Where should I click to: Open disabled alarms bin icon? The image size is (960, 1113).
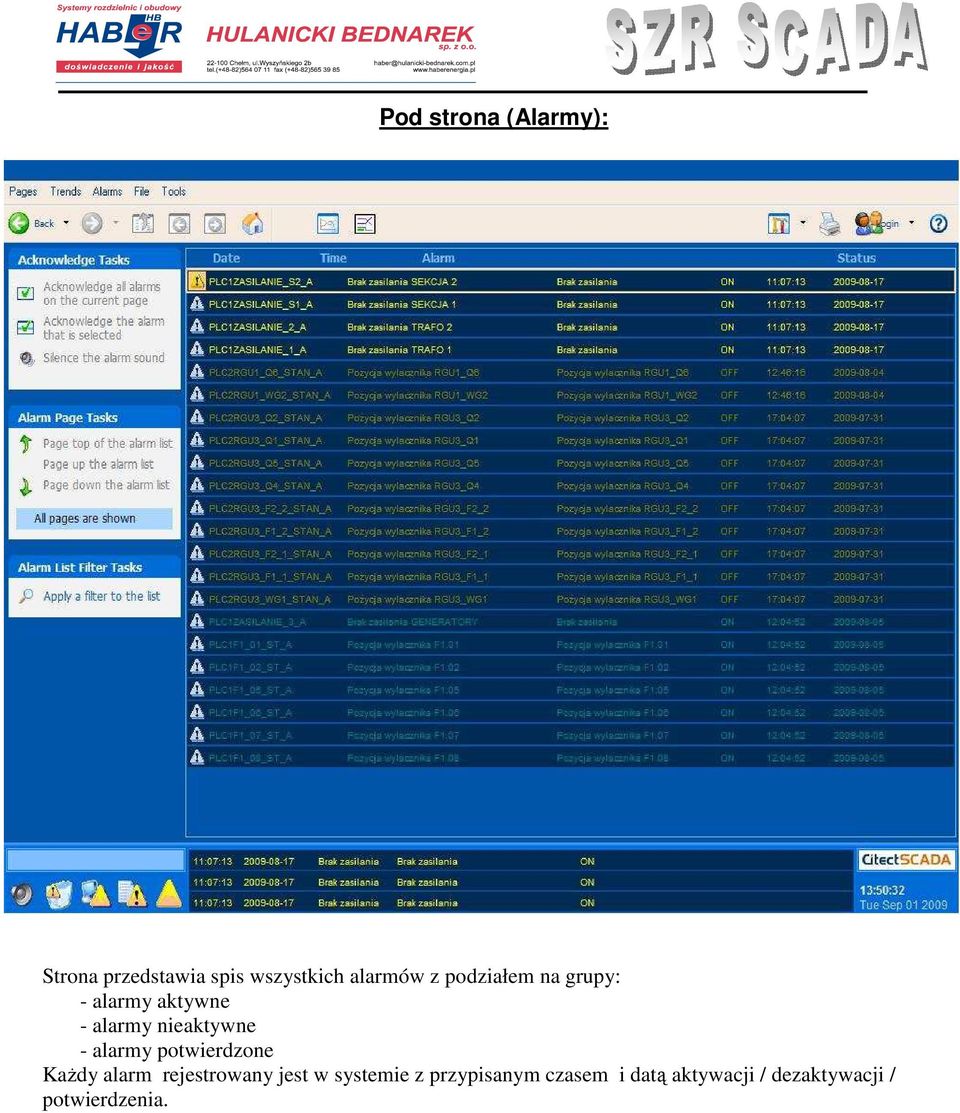point(59,894)
